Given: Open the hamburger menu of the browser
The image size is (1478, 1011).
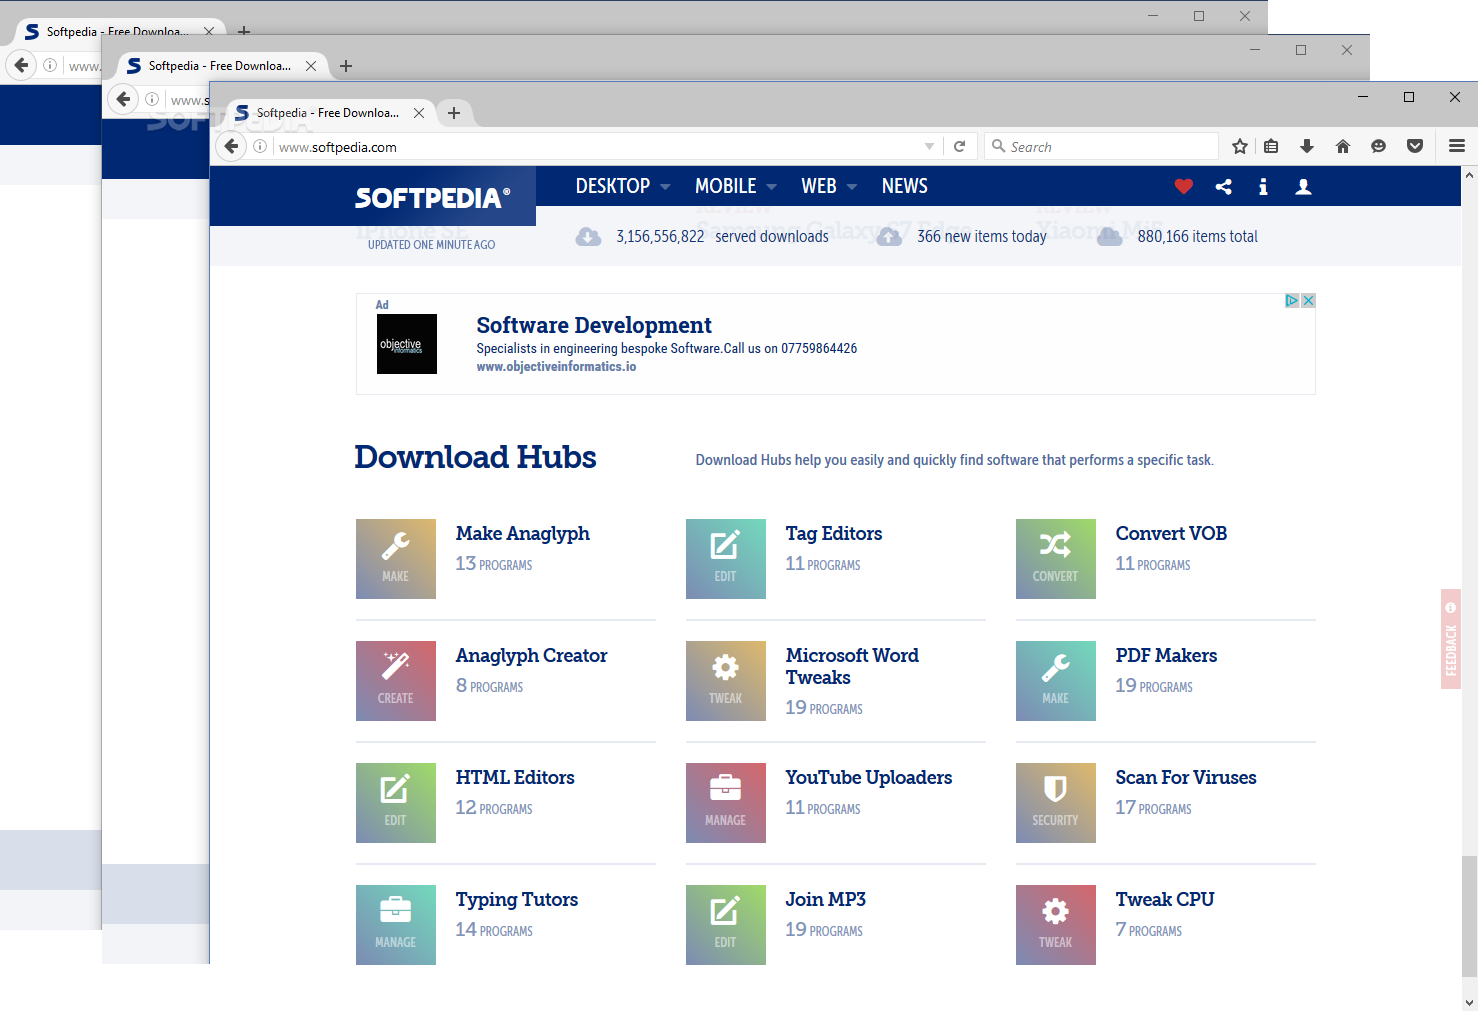Looking at the screenshot, I should coord(1457,147).
